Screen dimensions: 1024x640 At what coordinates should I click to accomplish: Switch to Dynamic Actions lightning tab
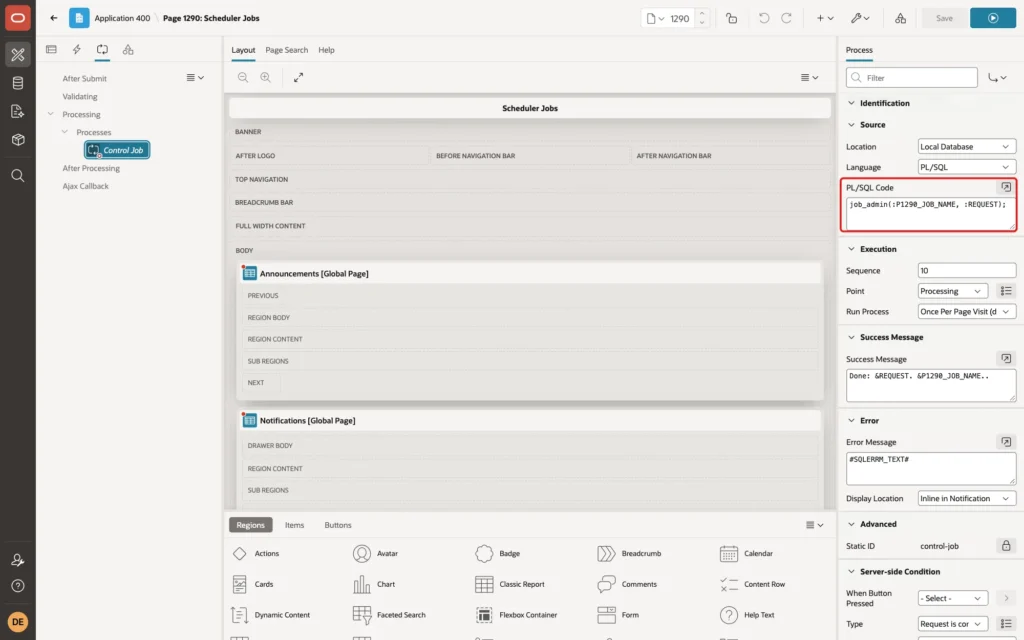coord(76,50)
